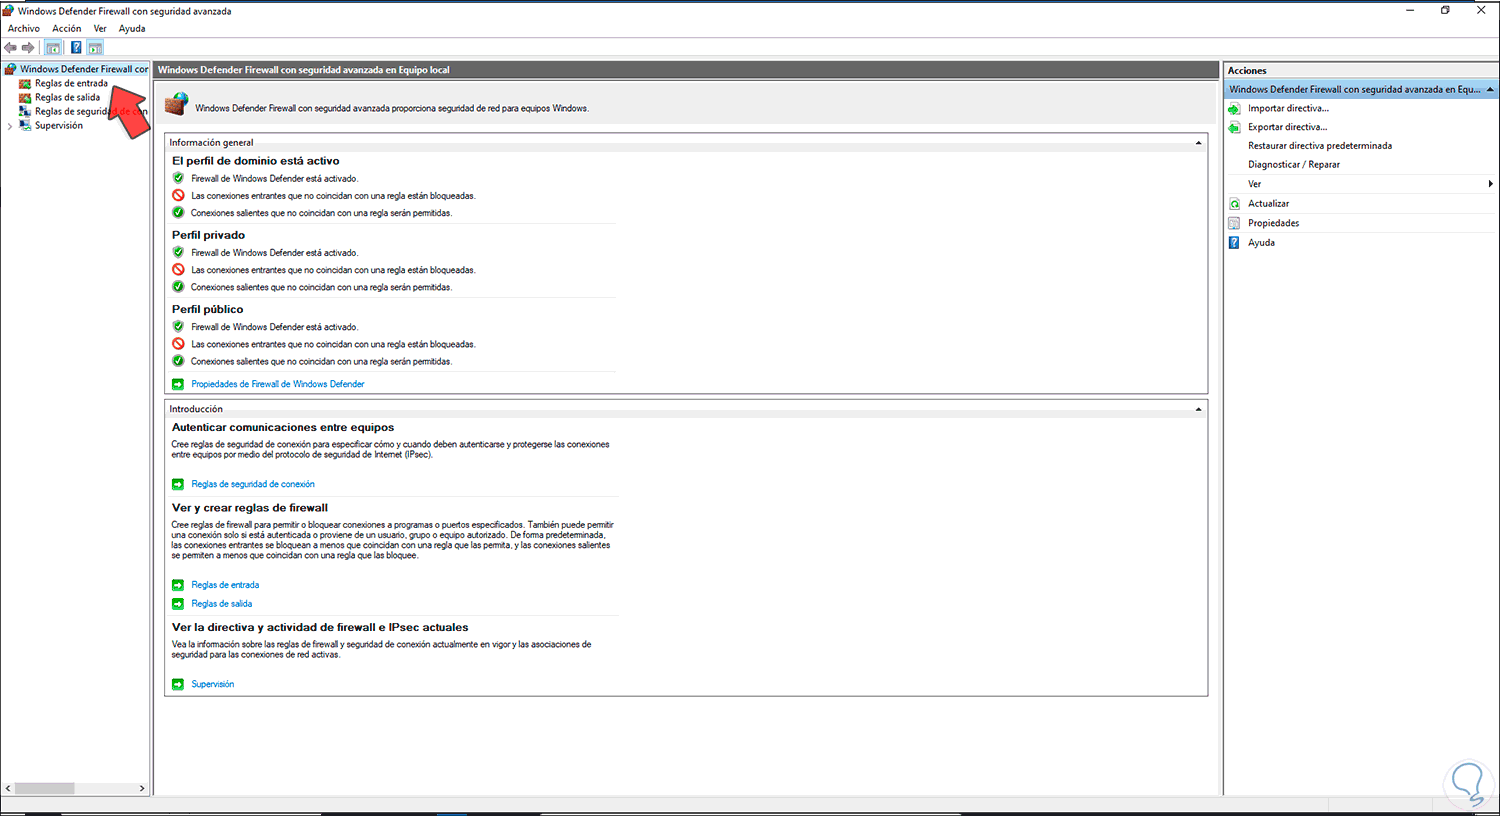Screen dimensions: 1500x816
Task: Click Restaurar directiva predeterminada
Action: [1320, 146]
